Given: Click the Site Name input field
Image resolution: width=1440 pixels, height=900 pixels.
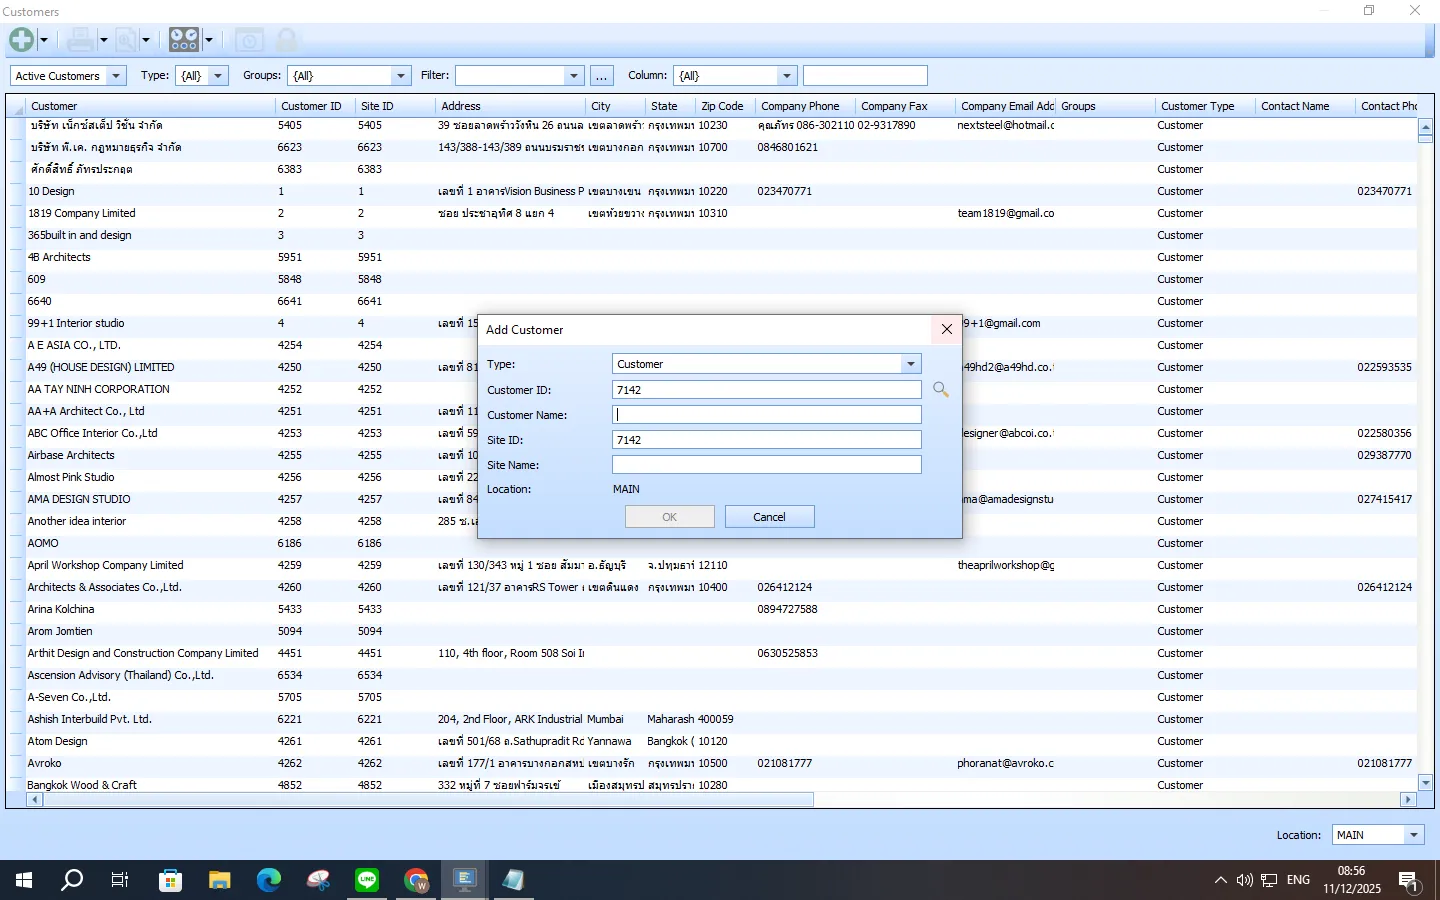Looking at the screenshot, I should click(766, 465).
